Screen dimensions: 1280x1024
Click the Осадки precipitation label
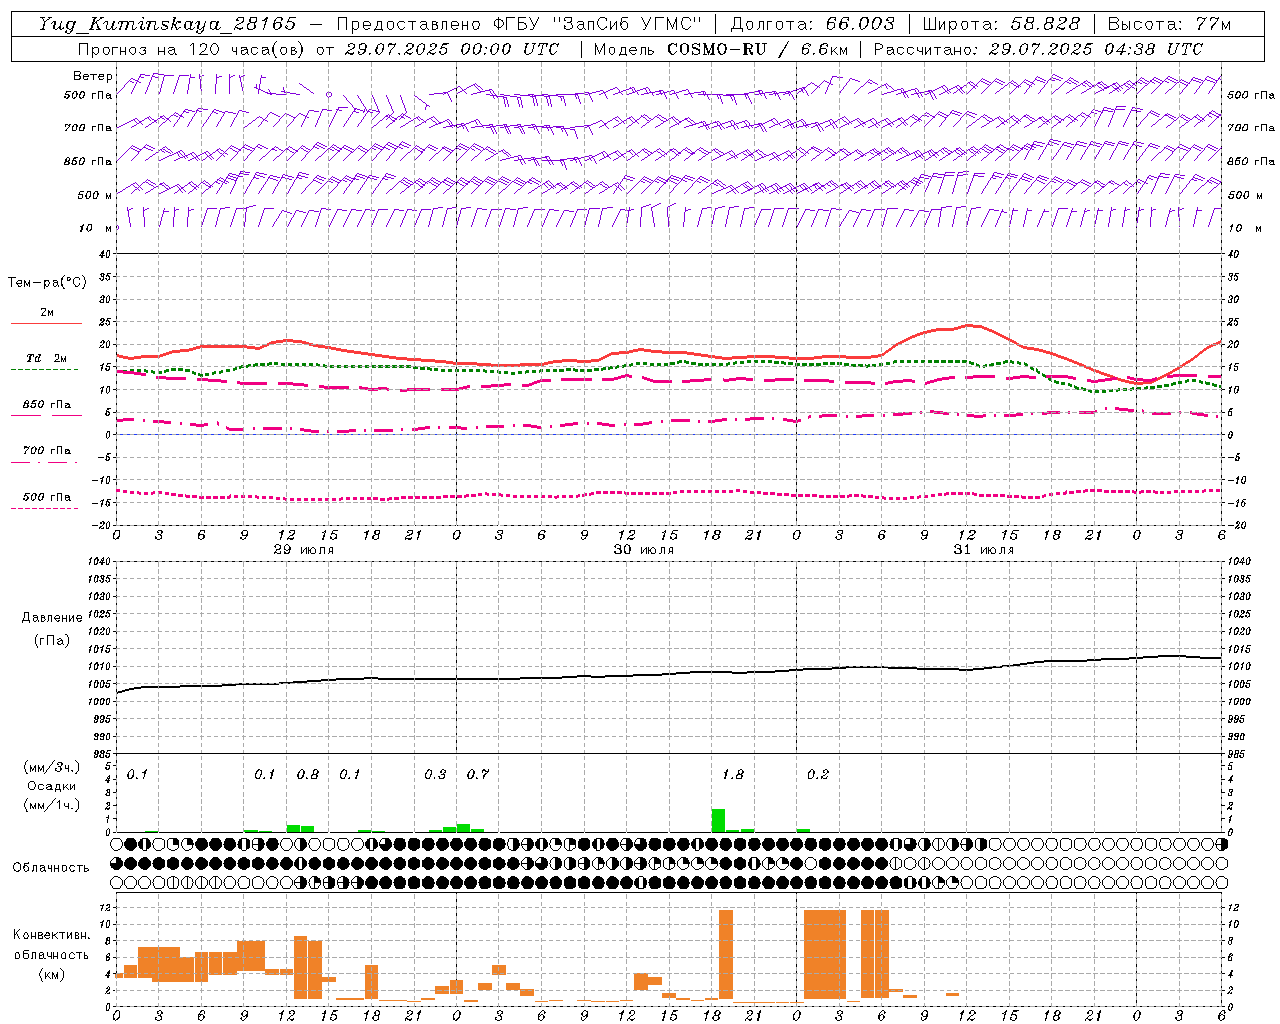(x=51, y=786)
